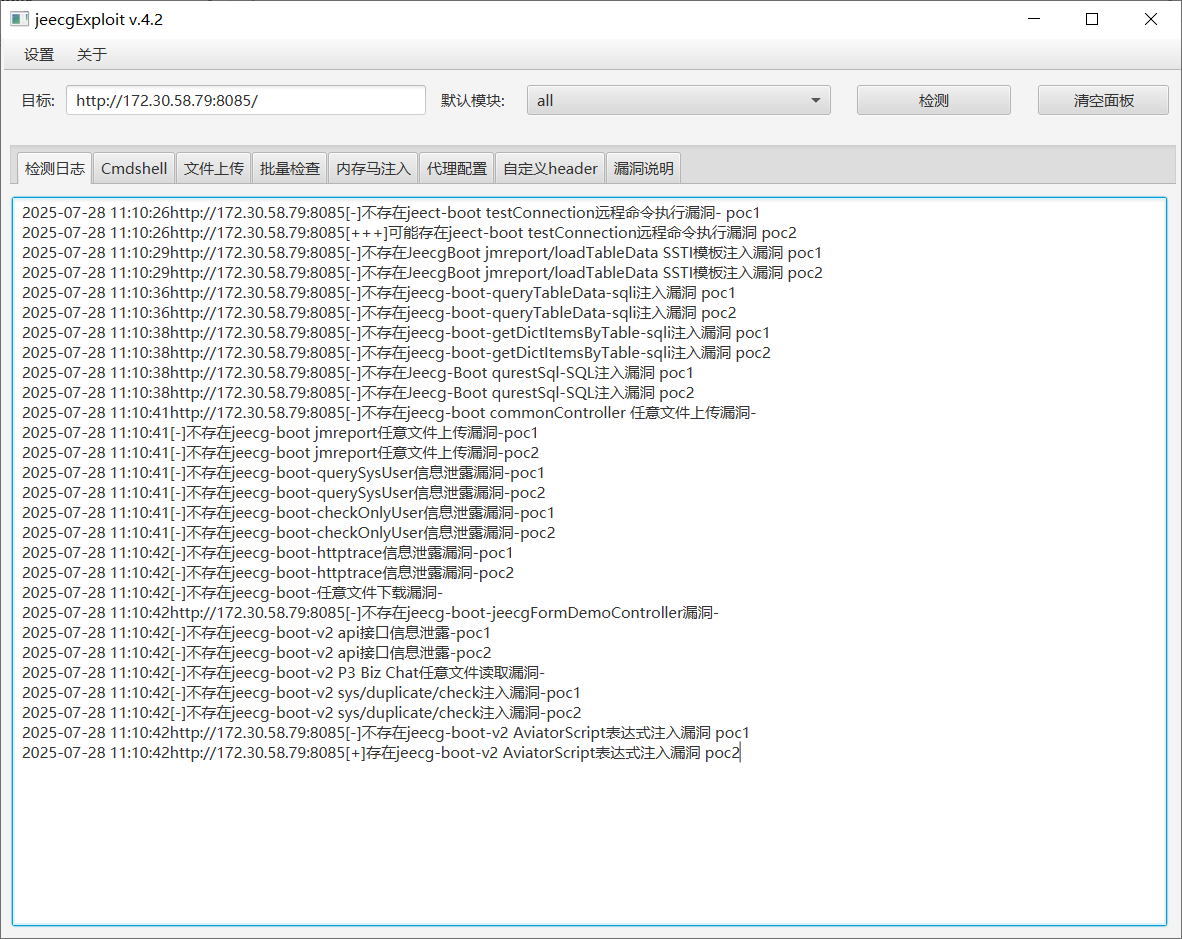
Task: Click log line getDictItemsByTable-sqli注入漏洞 poc2
Action: [396, 353]
